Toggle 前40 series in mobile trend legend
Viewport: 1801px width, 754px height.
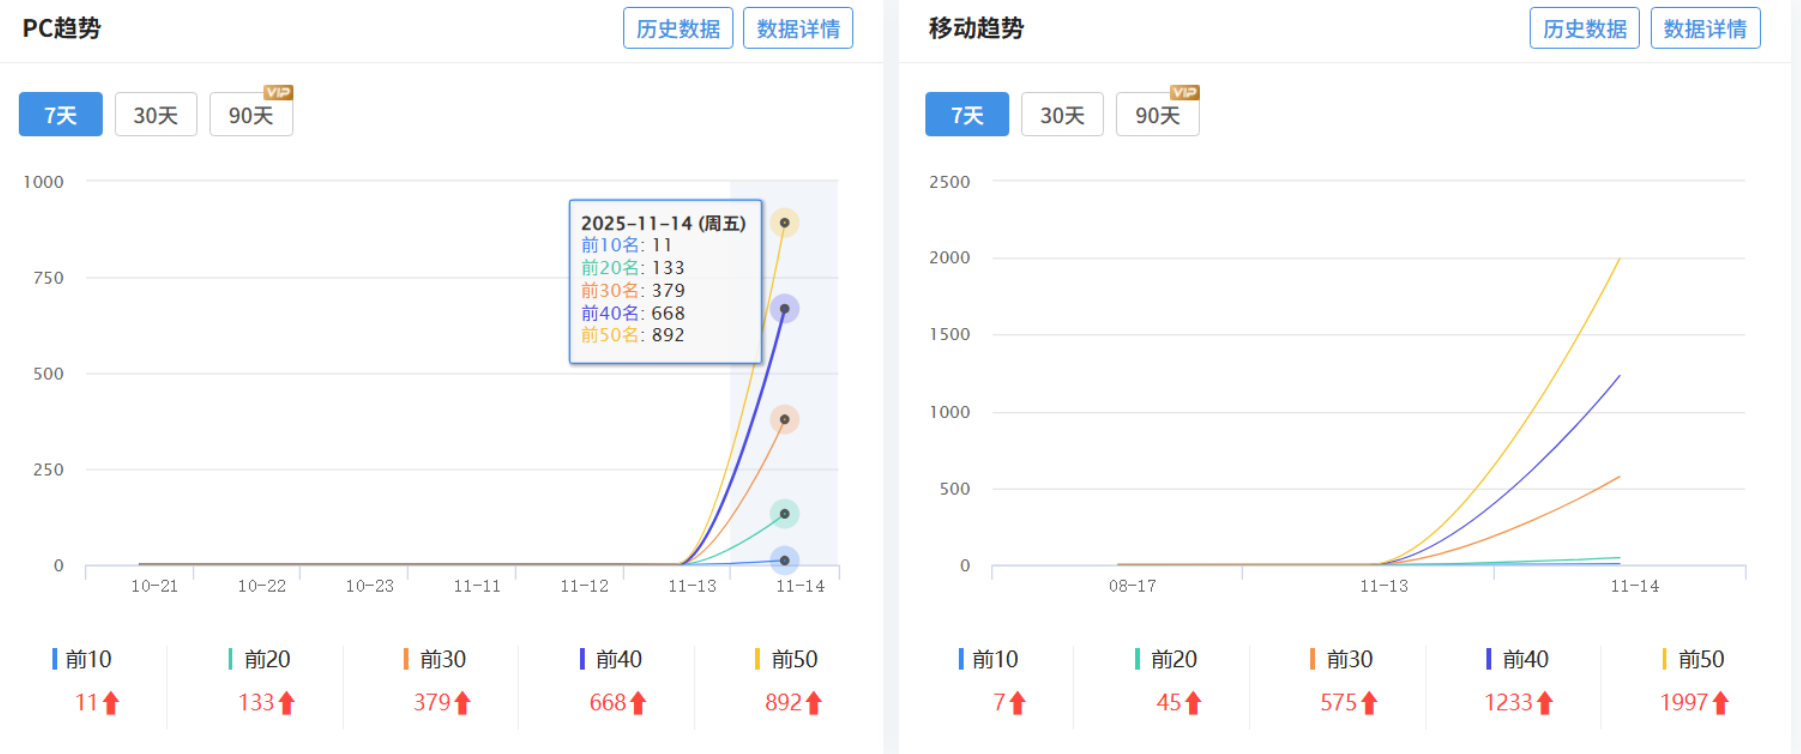pos(1517,660)
